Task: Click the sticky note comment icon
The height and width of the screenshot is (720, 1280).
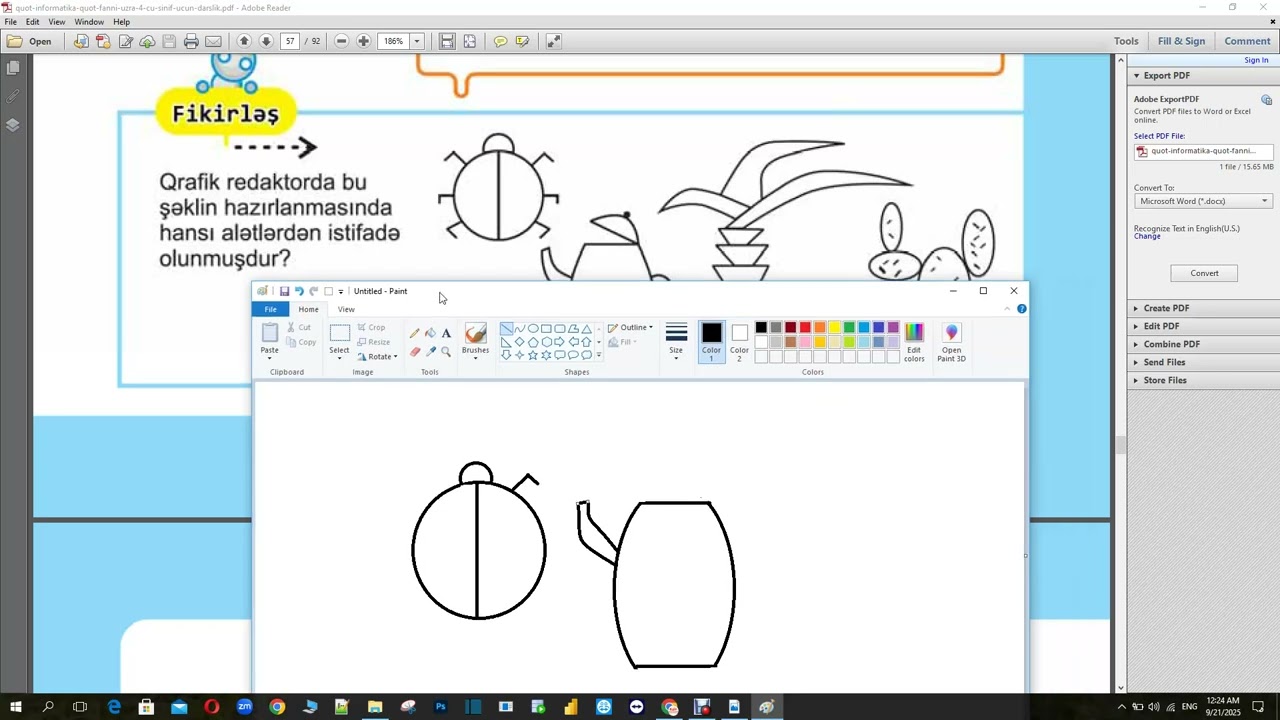Action: pos(500,41)
